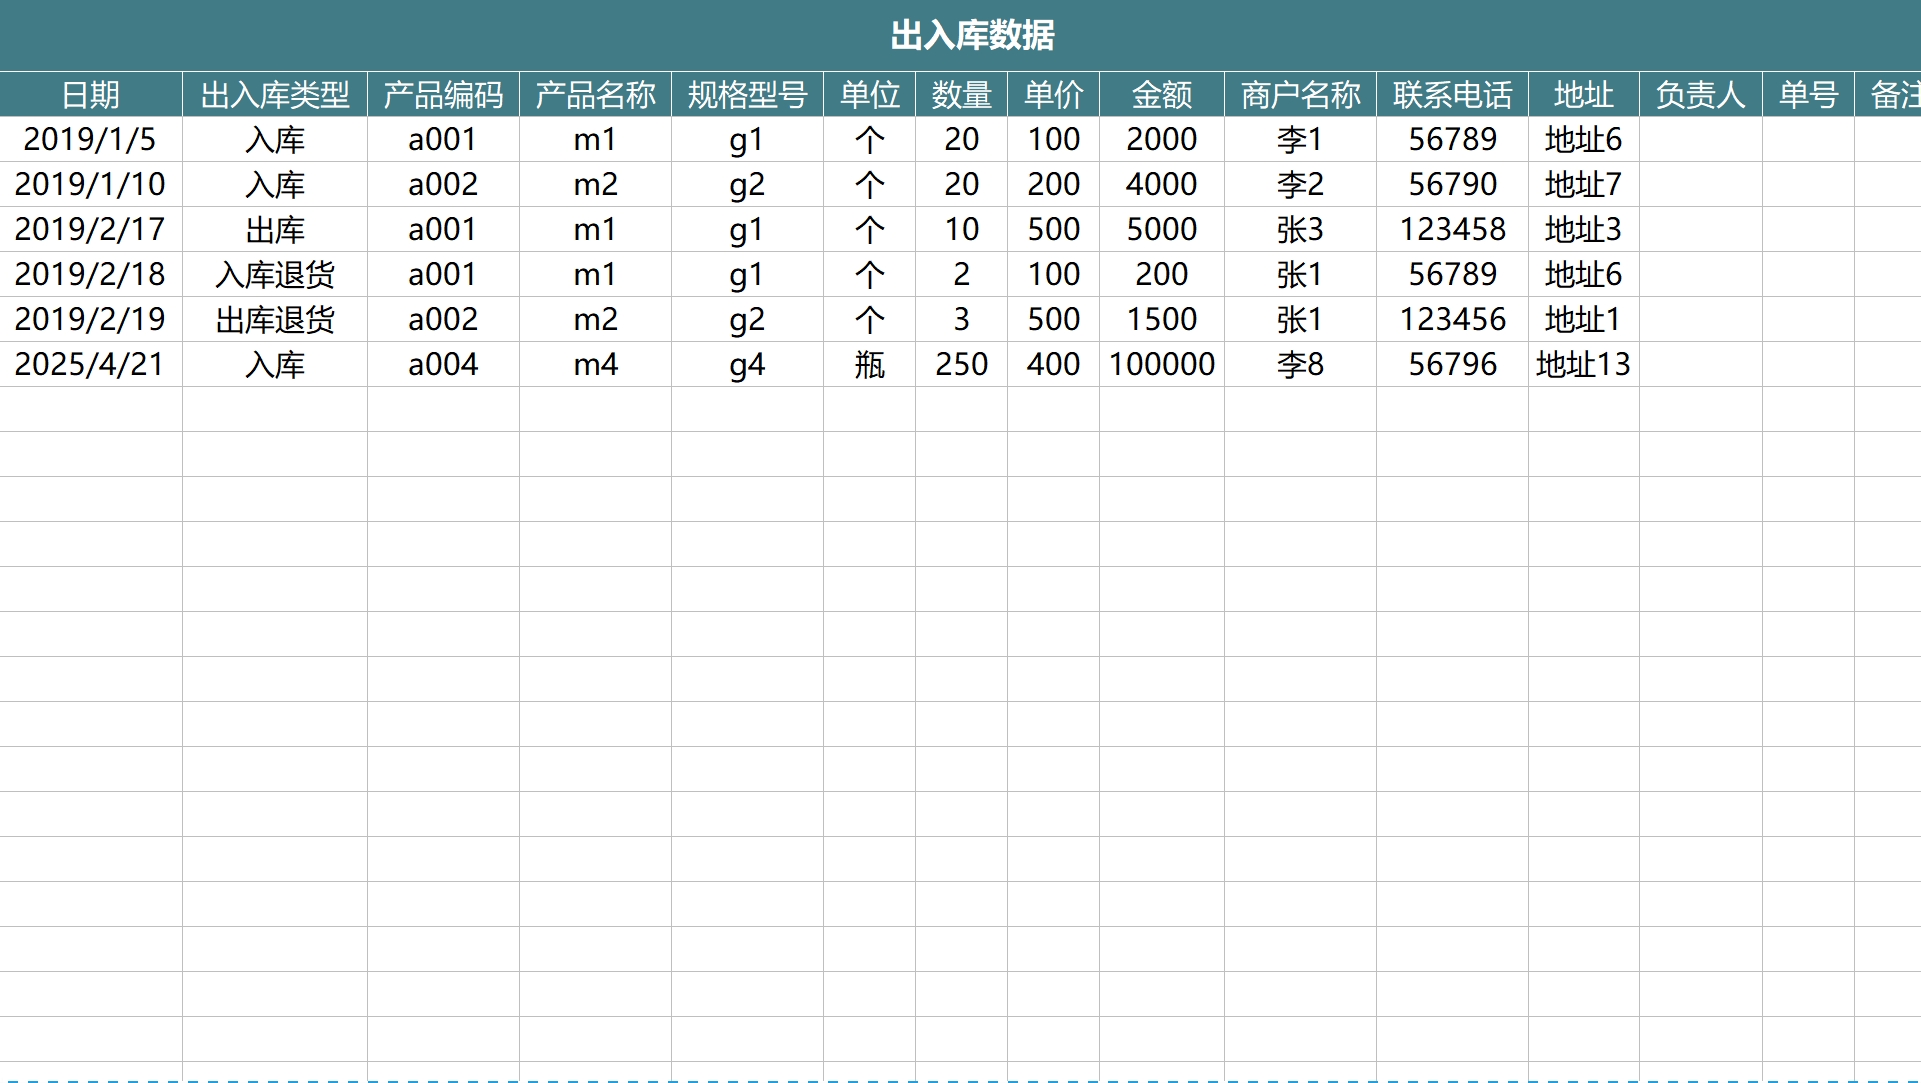Select 入库 cell in 2025/4/21 row
Viewport: 1921px width, 1083px height.
tap(275, 364)
